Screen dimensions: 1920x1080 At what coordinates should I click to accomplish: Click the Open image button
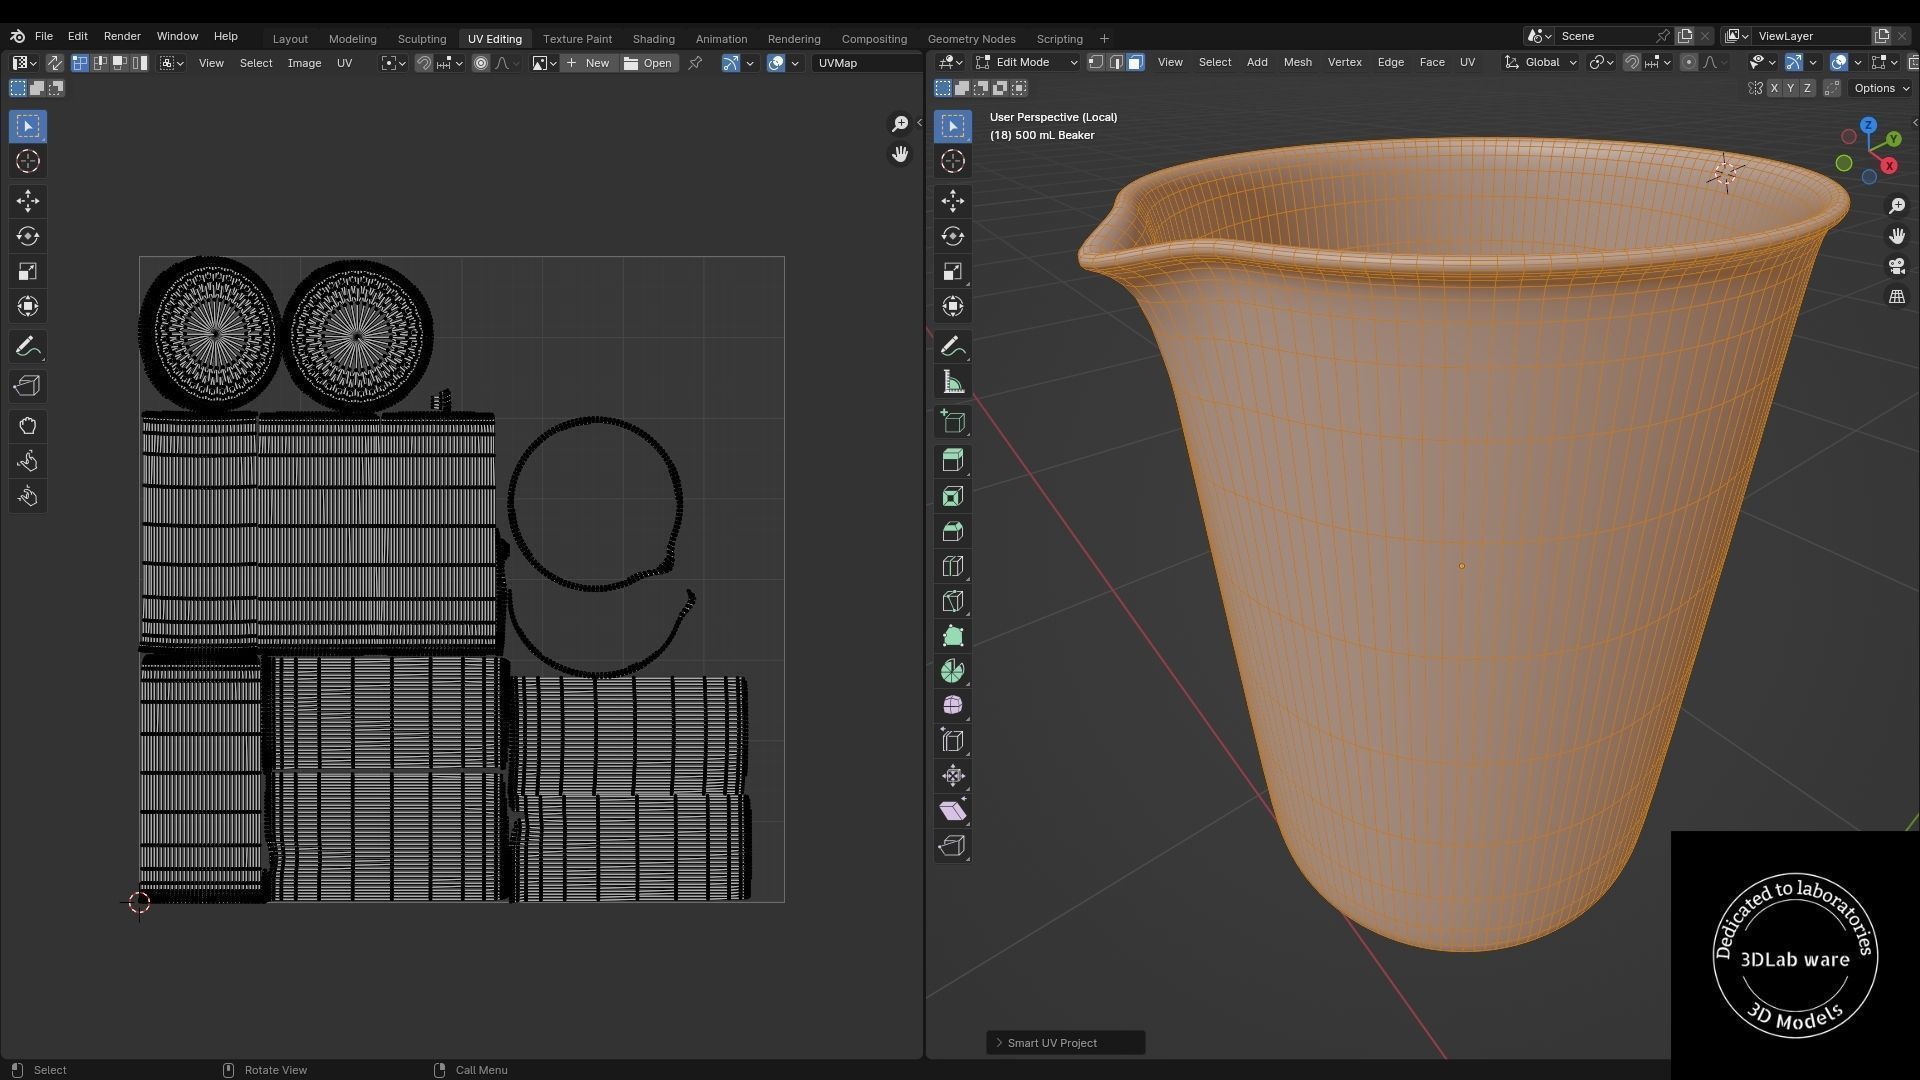648,63
